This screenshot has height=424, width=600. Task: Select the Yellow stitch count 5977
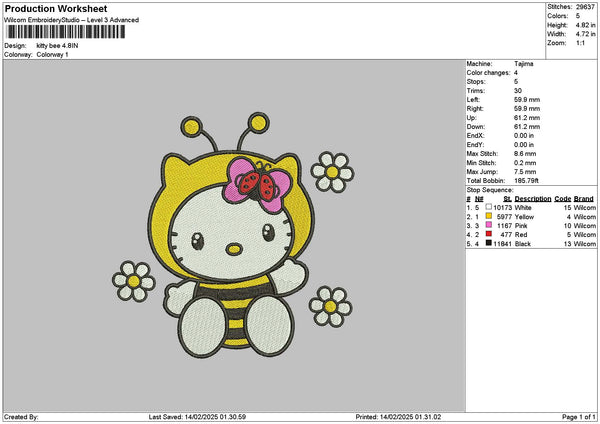pyautogui.click(x=504, y=217)
